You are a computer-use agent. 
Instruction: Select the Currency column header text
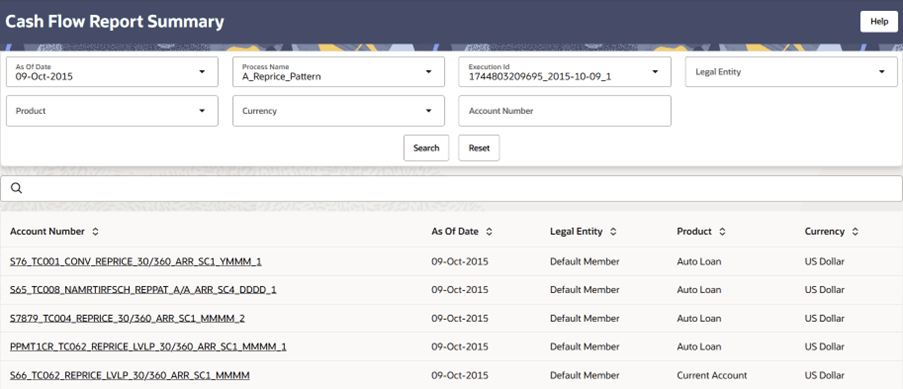click(825, 232)
